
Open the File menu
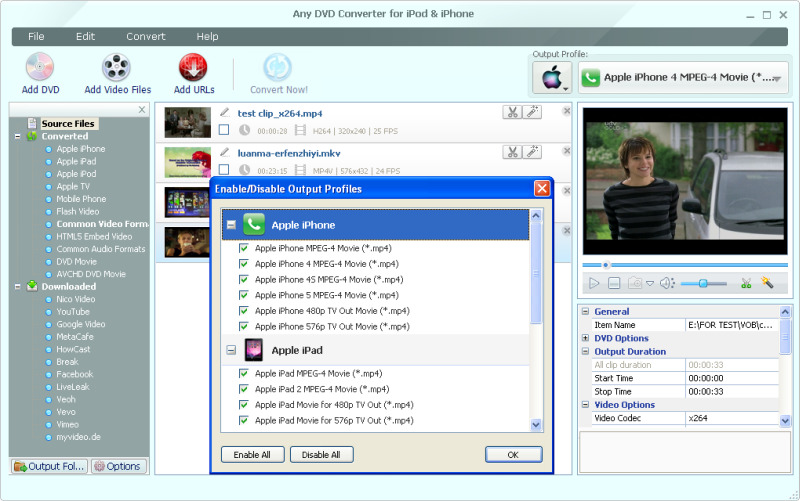pos(36,36)
